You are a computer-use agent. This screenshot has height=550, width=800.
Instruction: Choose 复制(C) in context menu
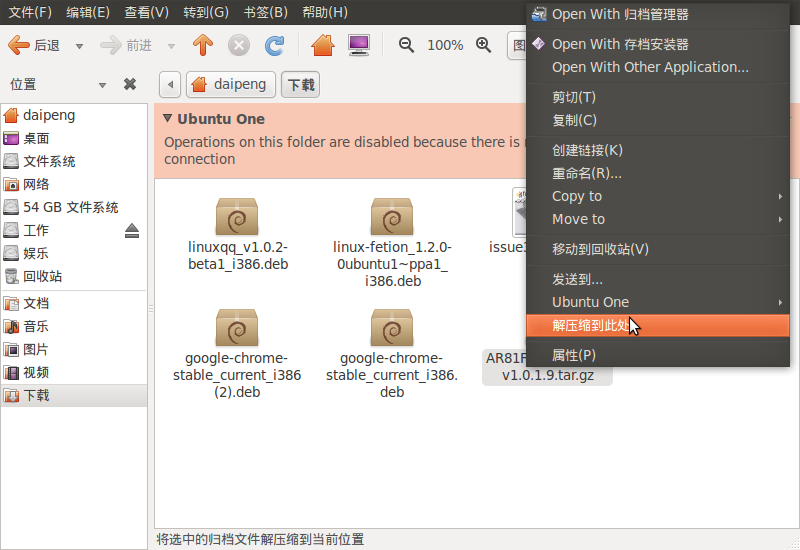[658, 120]
